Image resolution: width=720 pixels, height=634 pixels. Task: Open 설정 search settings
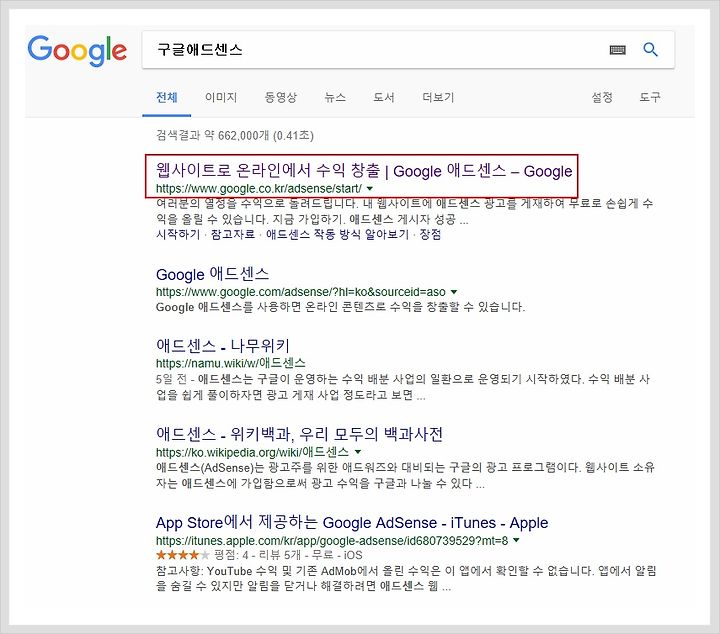(602, 97)
